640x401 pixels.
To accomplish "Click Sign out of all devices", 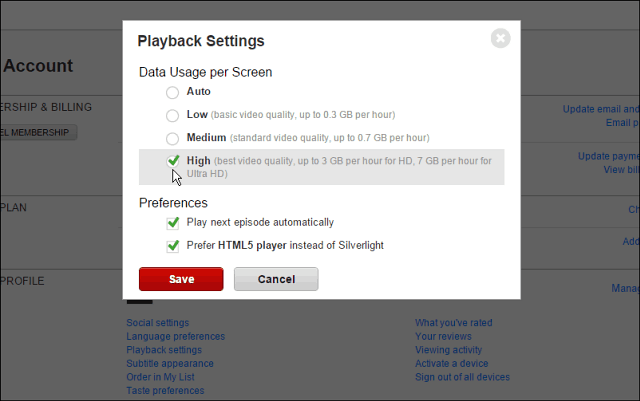I will pyautogui.click(x=462, y=377).
